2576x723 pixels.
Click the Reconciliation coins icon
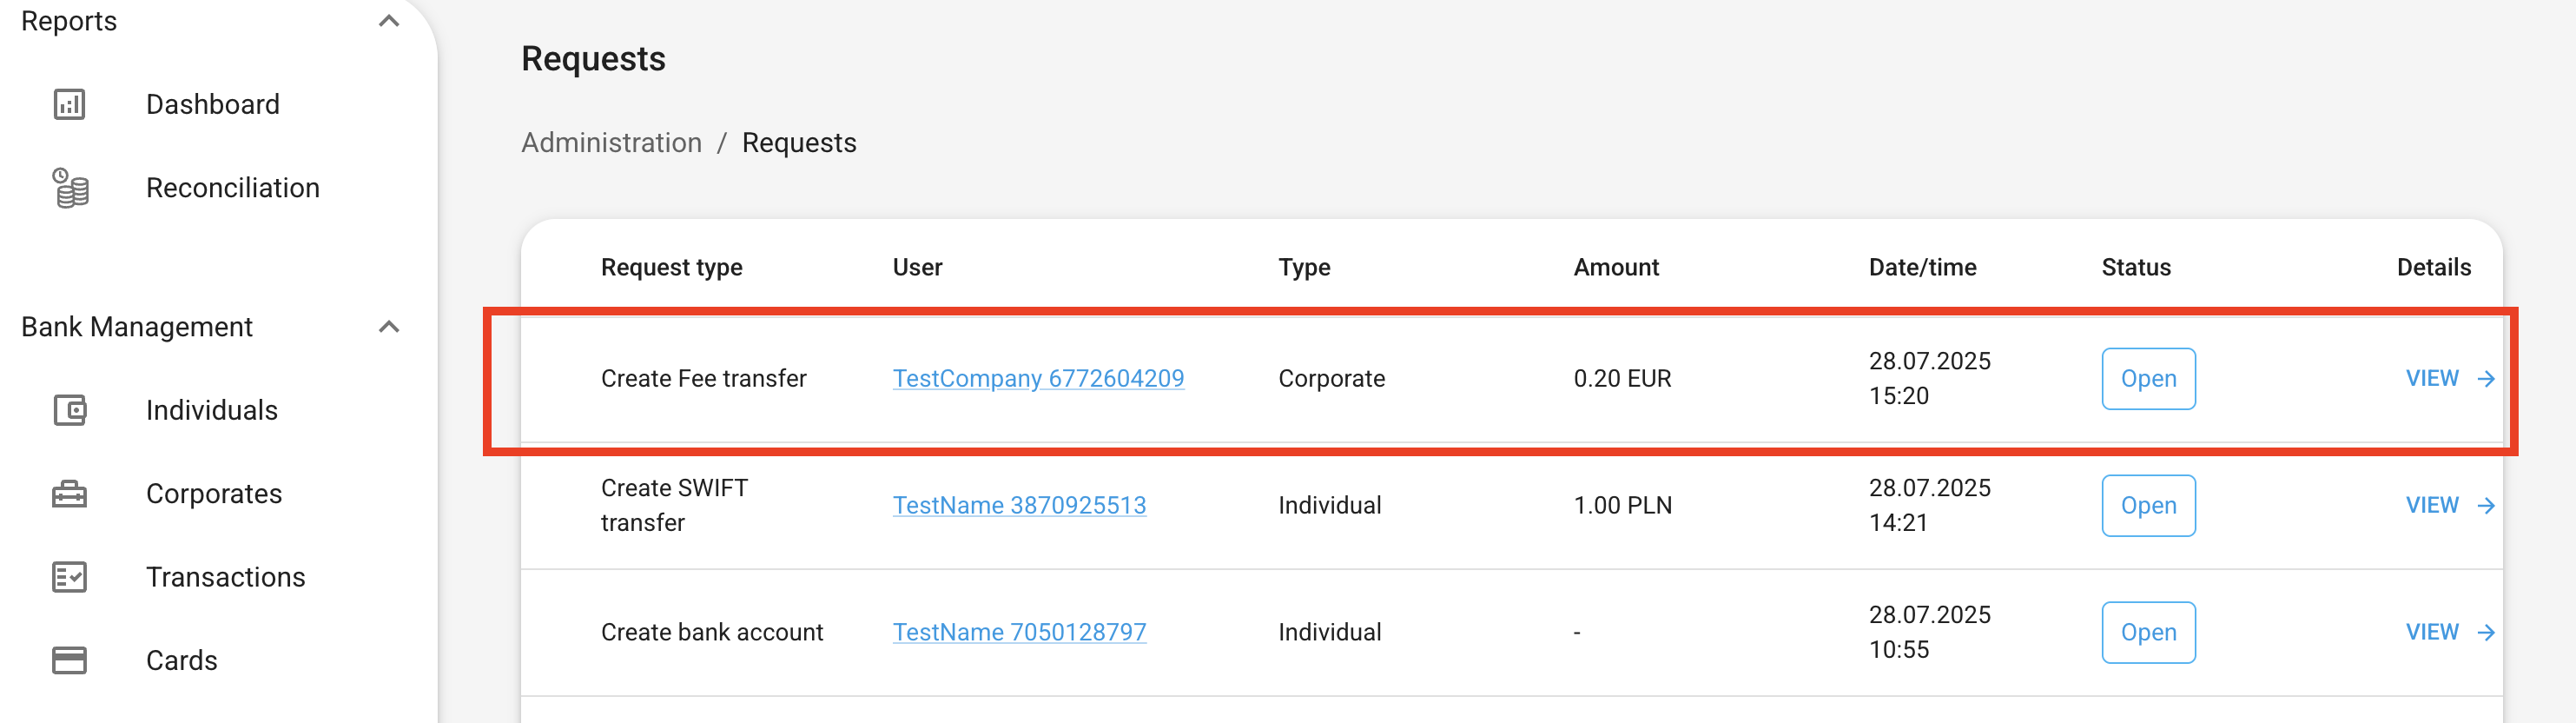click(x=70, y=188)
